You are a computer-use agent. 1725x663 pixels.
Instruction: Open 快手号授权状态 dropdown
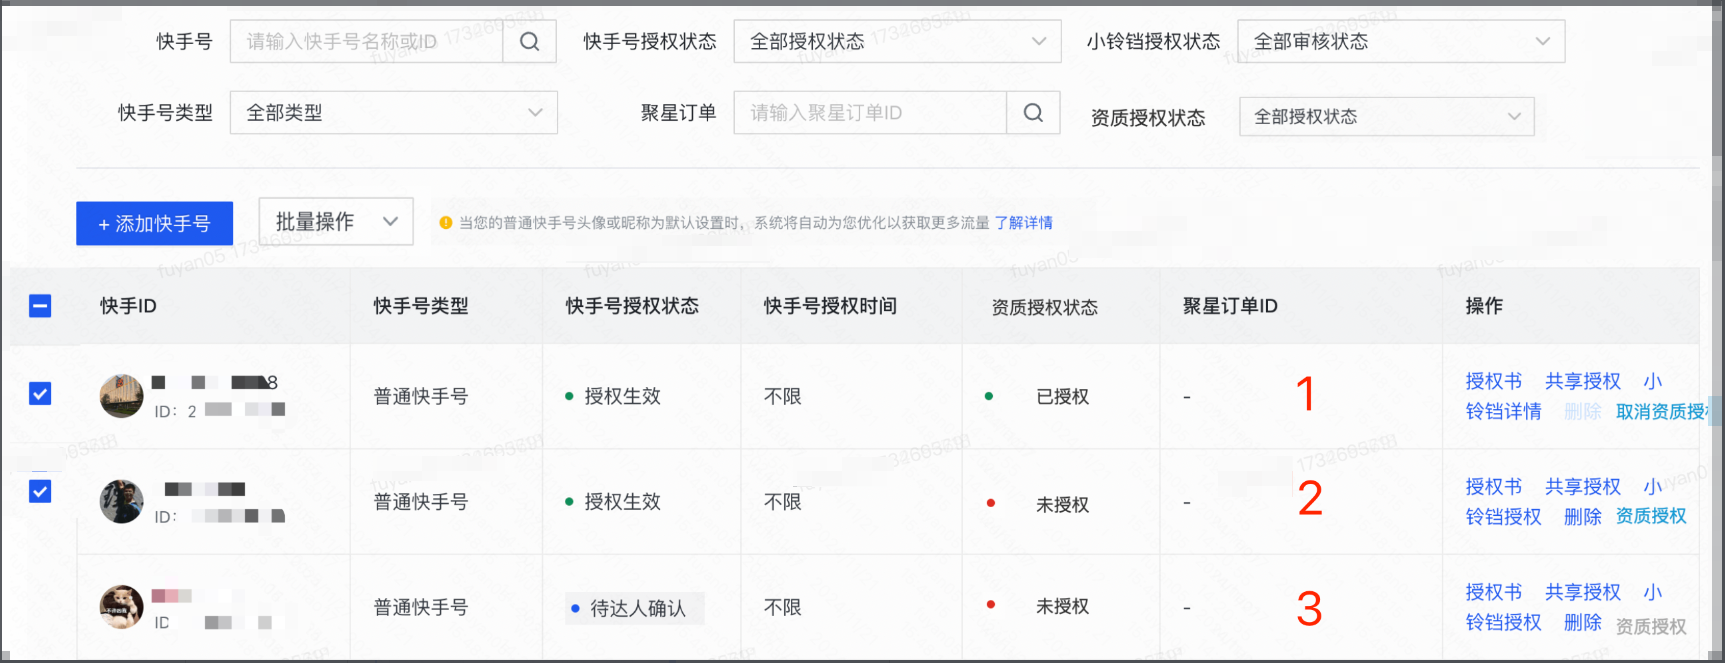click(x=897, y=41)
